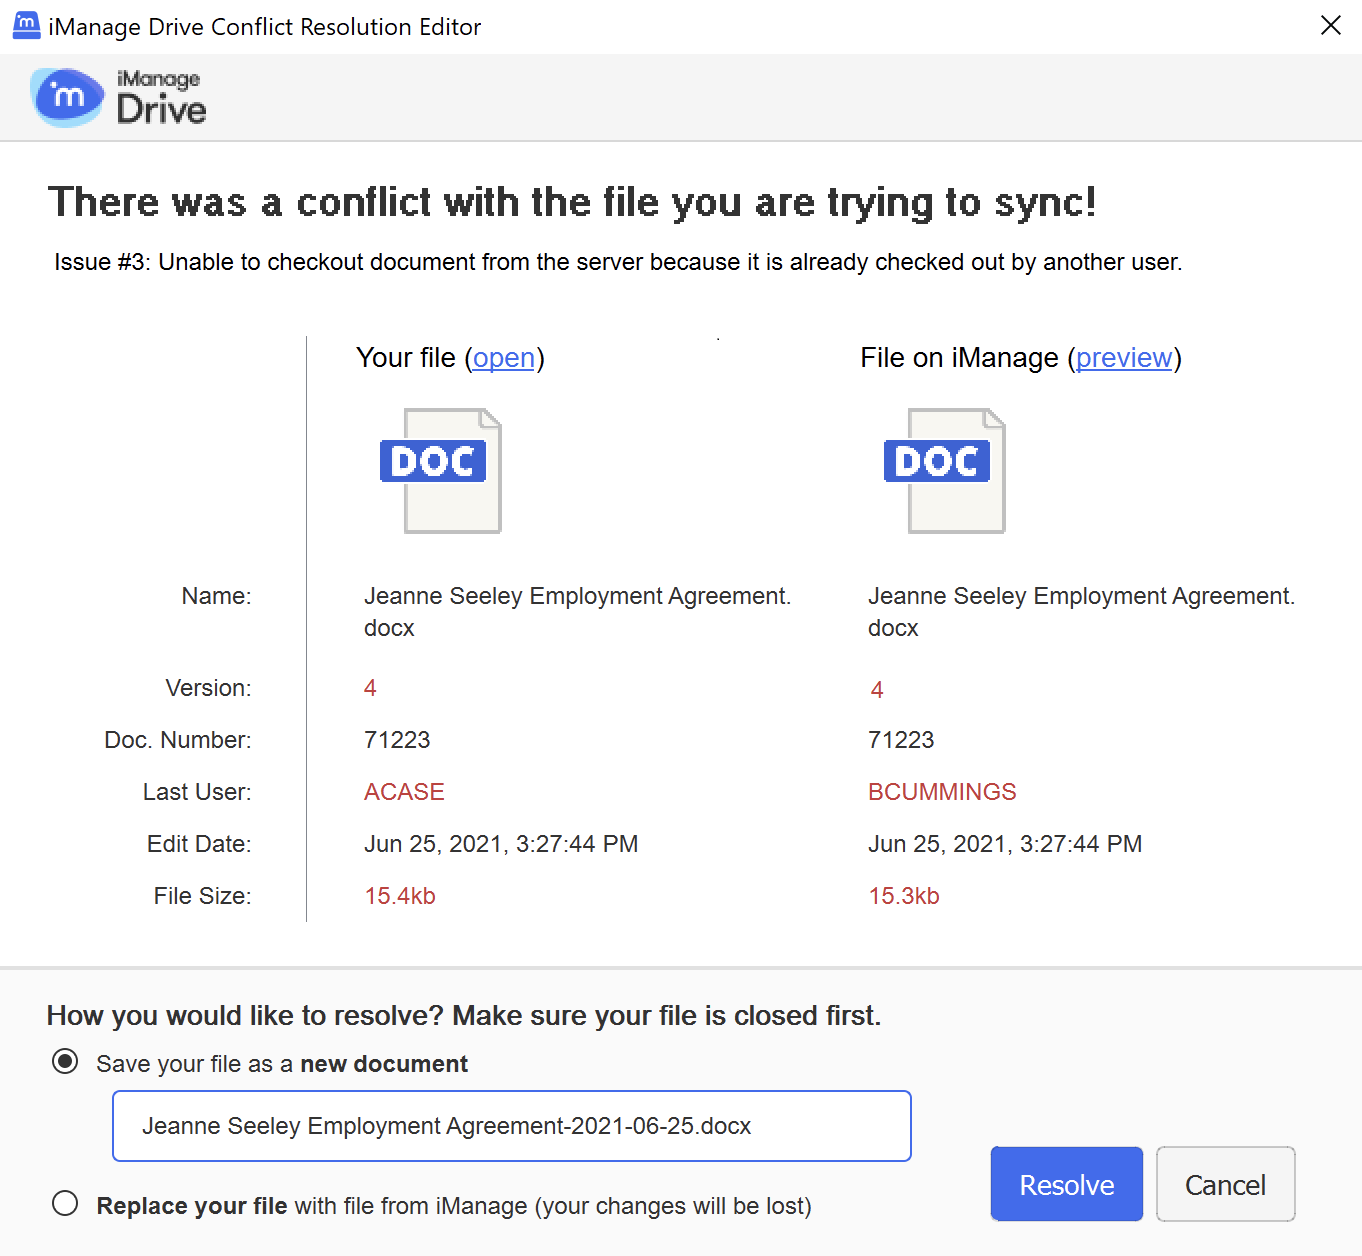
Task: Click the File Size row label
Action: (x=202, y=896)
